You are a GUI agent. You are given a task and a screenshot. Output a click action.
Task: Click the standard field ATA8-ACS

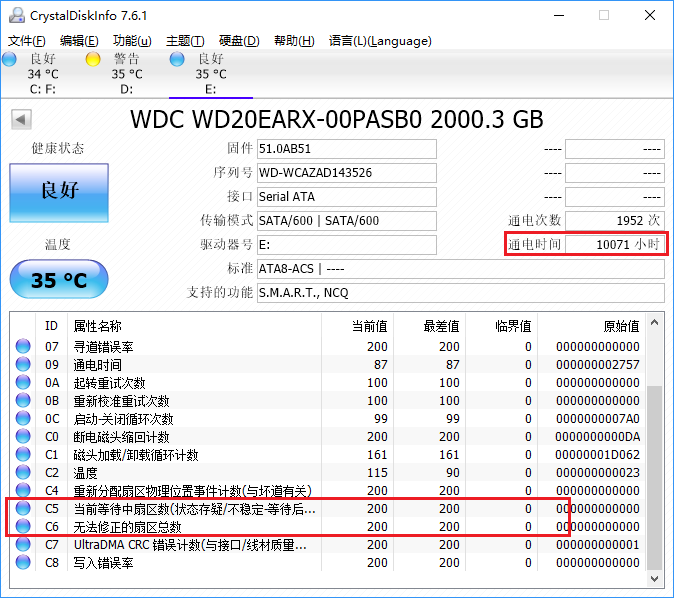point(461,269)
